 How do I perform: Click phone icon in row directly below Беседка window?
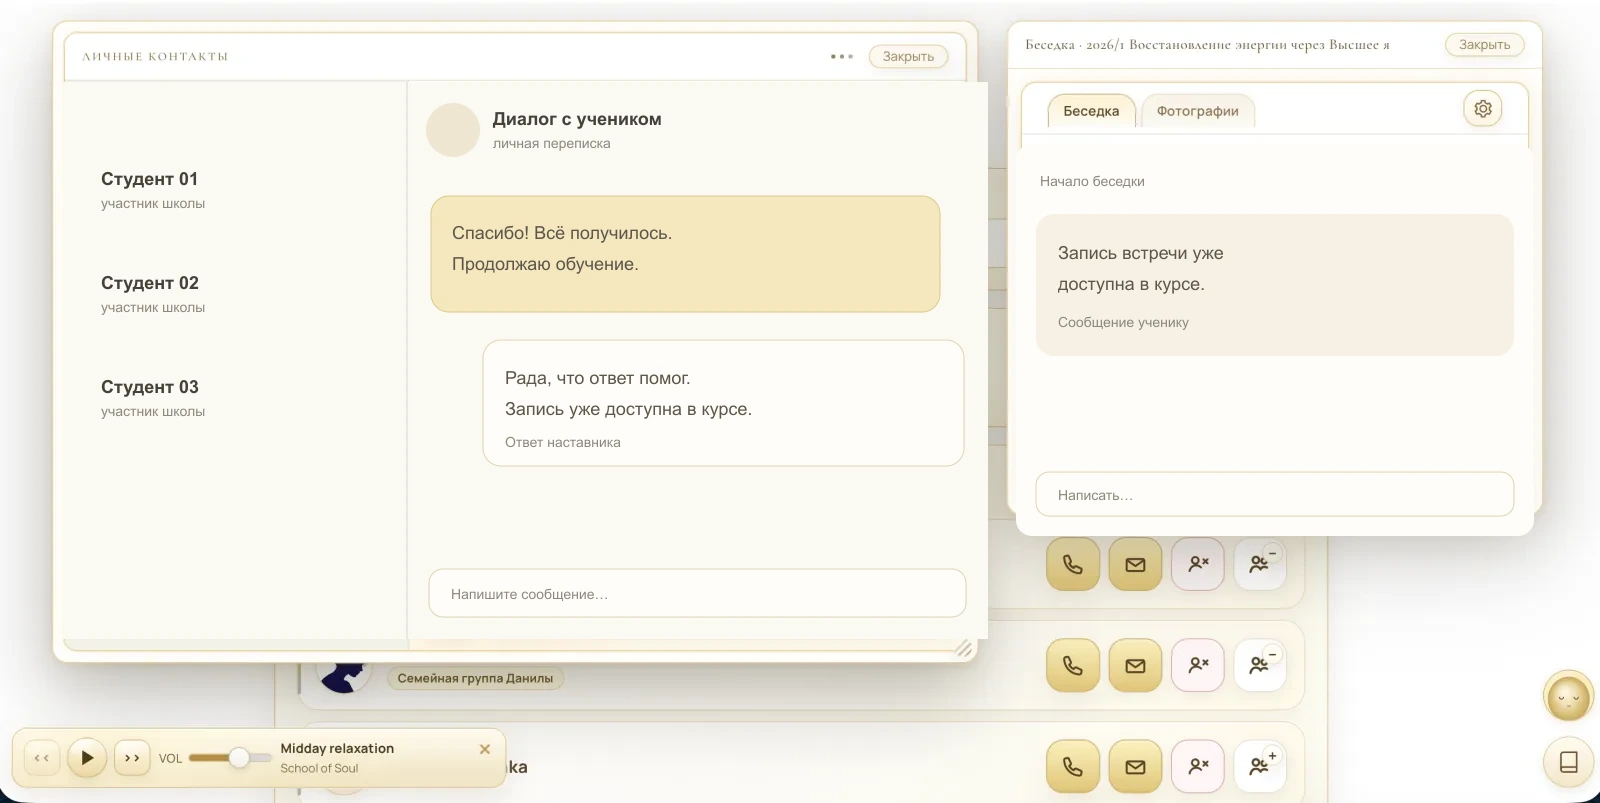tap(1073, 565)
